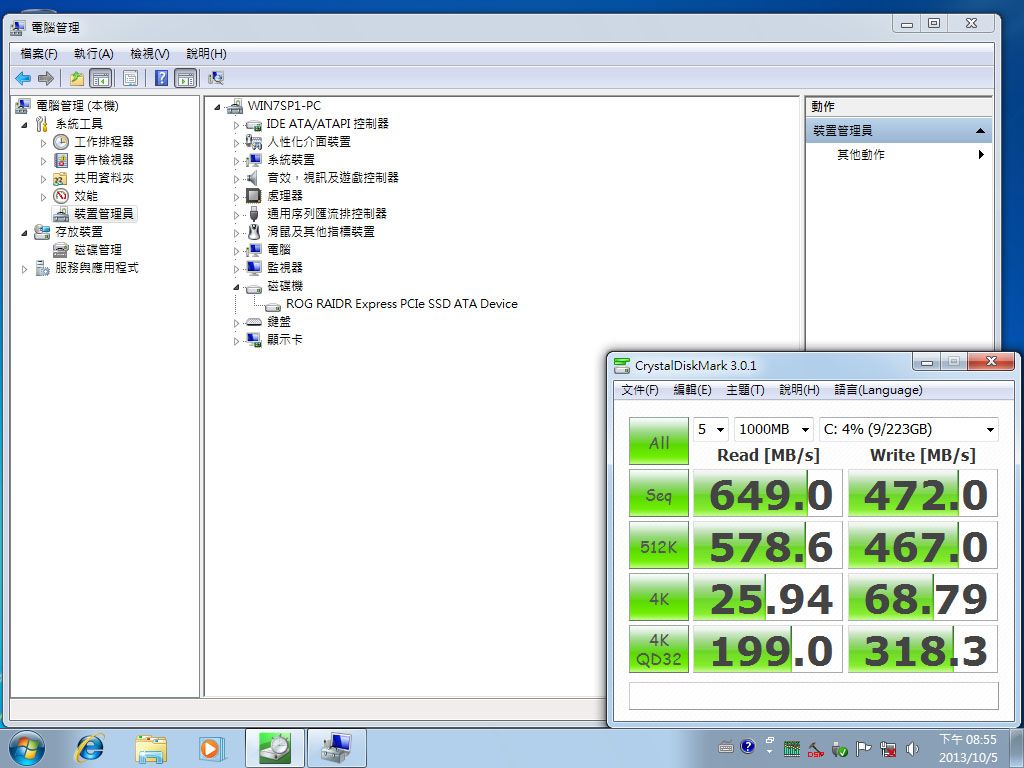Switch to Computer Management taskbar button
1024x768 pixels.
[336, 748]
